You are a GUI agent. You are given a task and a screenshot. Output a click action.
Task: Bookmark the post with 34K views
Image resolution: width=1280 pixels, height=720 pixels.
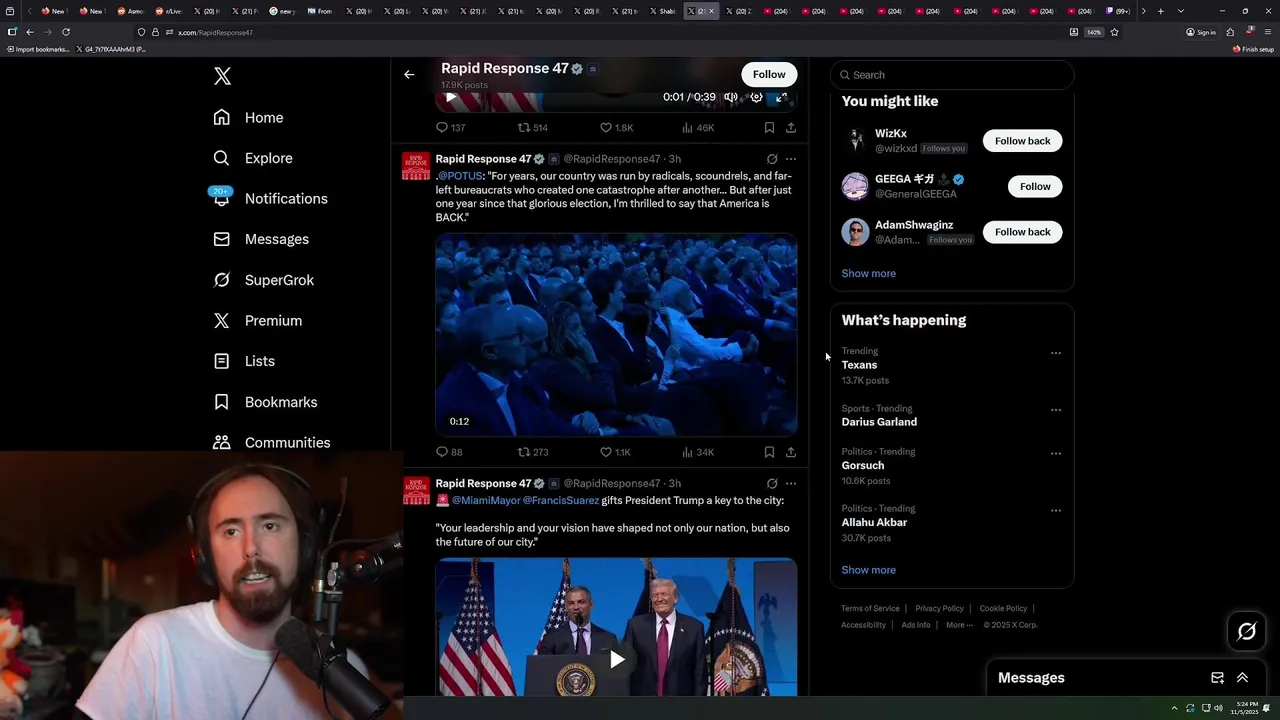pos(769,452)
